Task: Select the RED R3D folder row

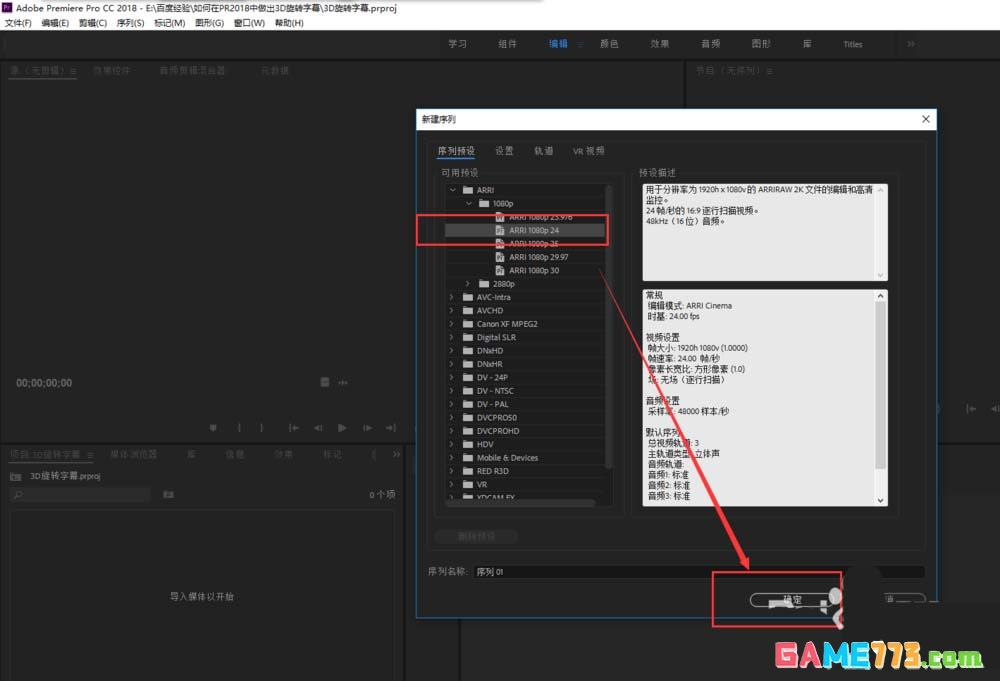Action: pyautogui.click(x=525, y=471)
